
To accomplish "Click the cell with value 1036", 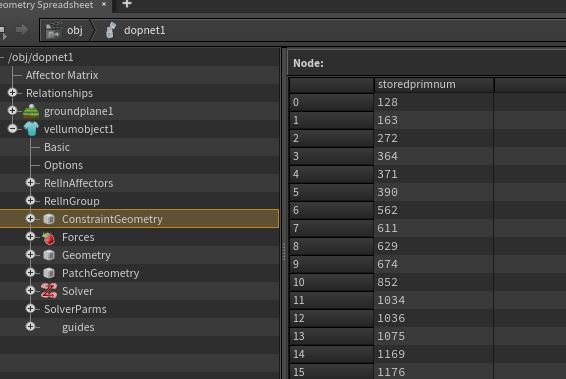I will (434, 318).
